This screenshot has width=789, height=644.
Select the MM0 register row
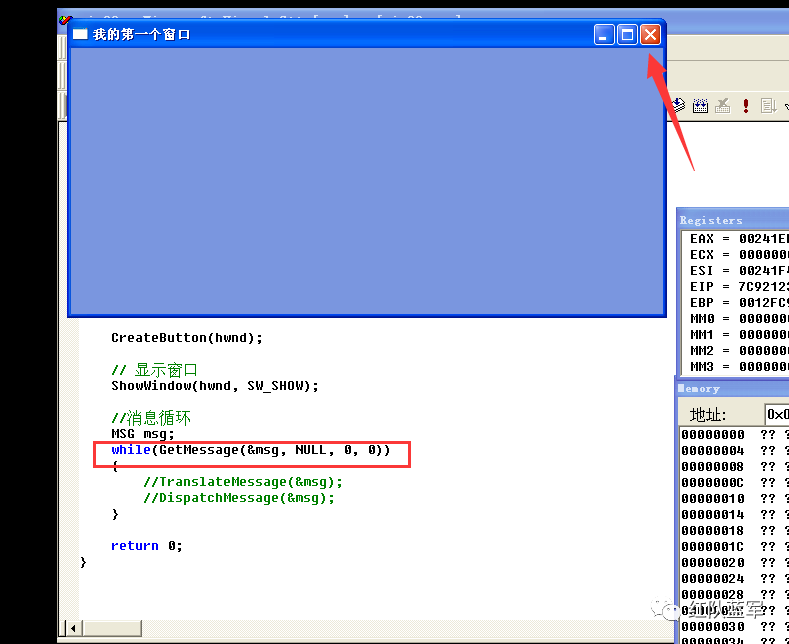pyautogui.click(x=739, y=319)
